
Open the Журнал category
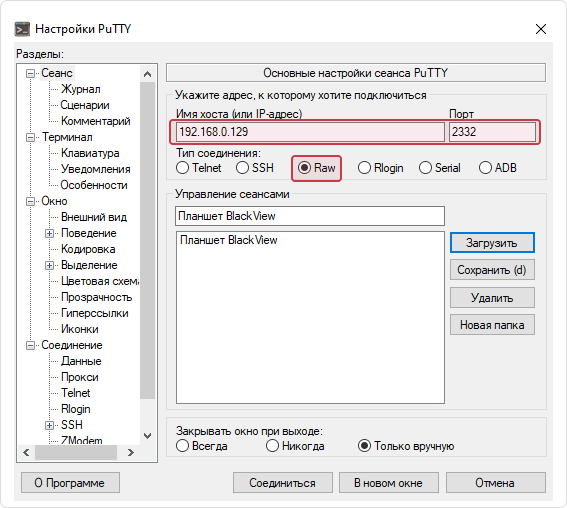coord(81,89)
